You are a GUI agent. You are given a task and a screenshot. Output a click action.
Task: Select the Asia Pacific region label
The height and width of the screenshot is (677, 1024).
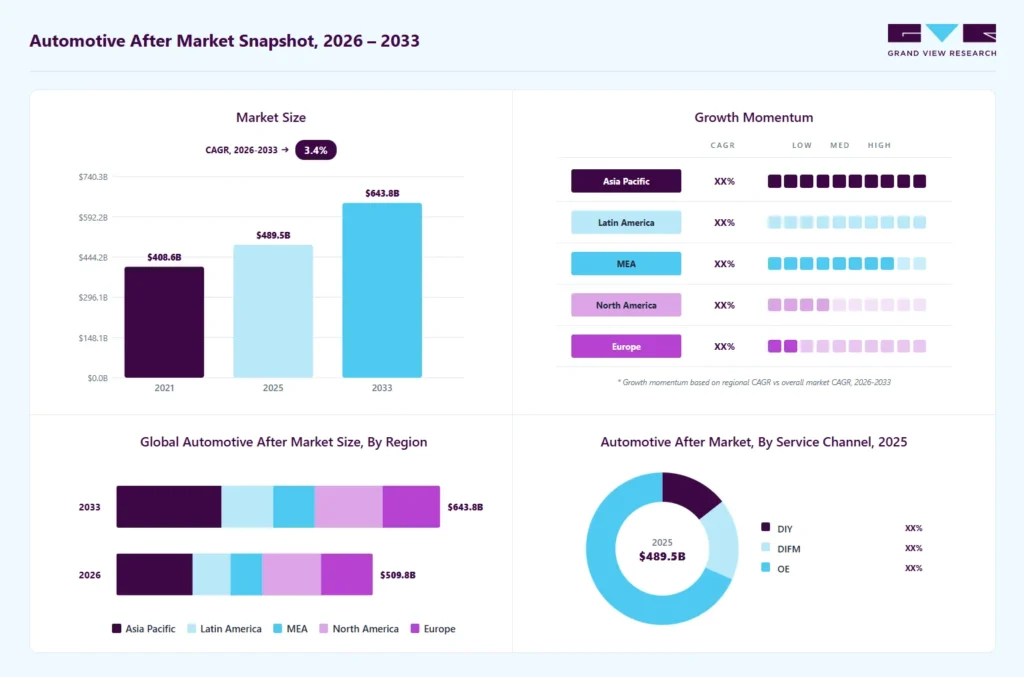(x=626, y=181)
